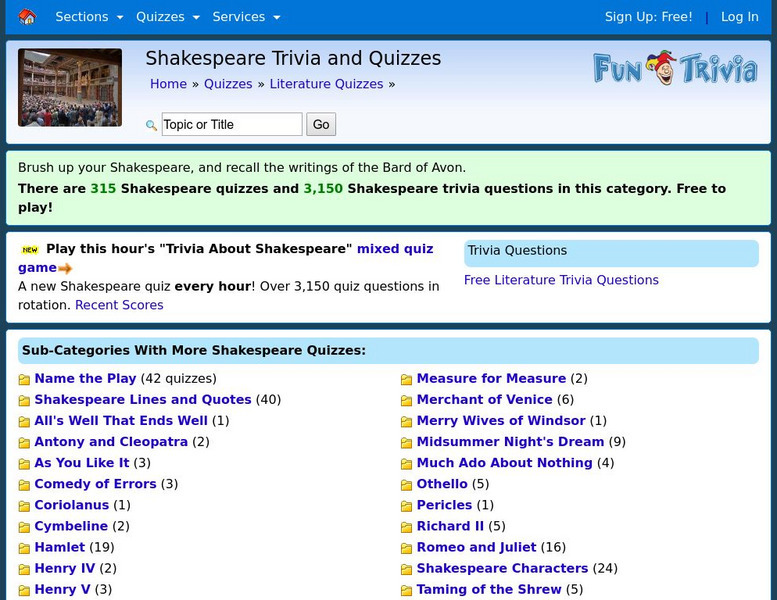Click the Go search button
Image resolution: width=777 pixels, height=600 pixels.
[x=321, y=124]
